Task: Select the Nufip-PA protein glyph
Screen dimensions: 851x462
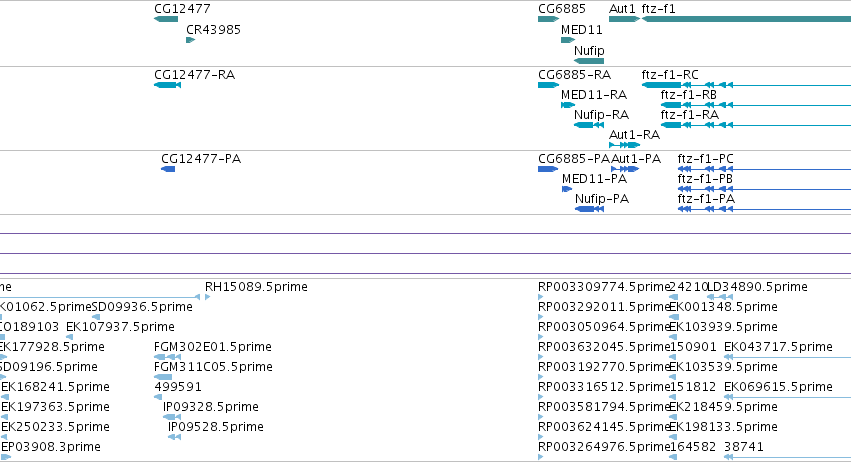Action: 589,209
